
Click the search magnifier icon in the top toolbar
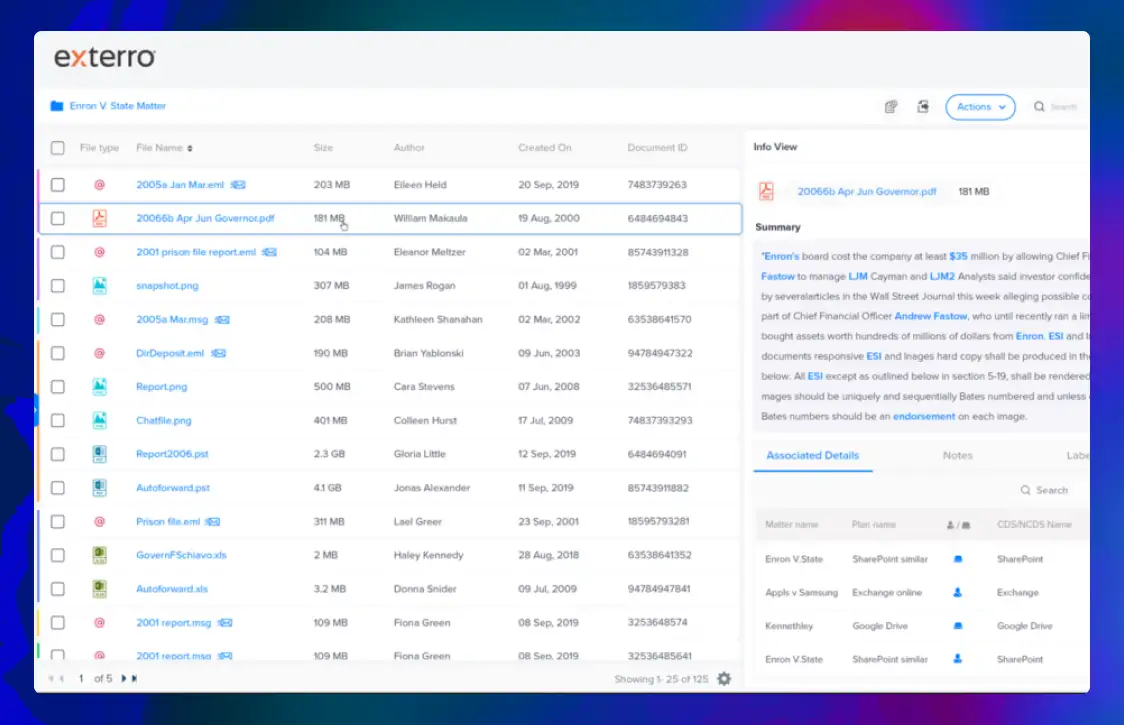point(1039,107)
